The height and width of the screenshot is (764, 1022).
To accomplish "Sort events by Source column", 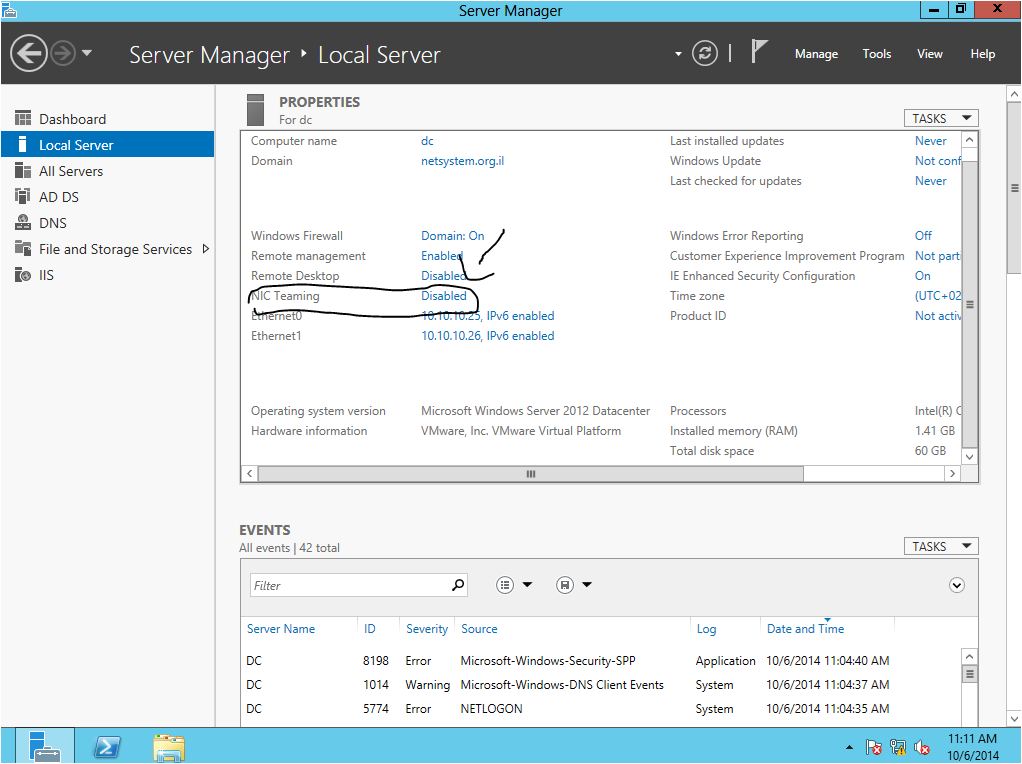I will (x=479, y=629).
